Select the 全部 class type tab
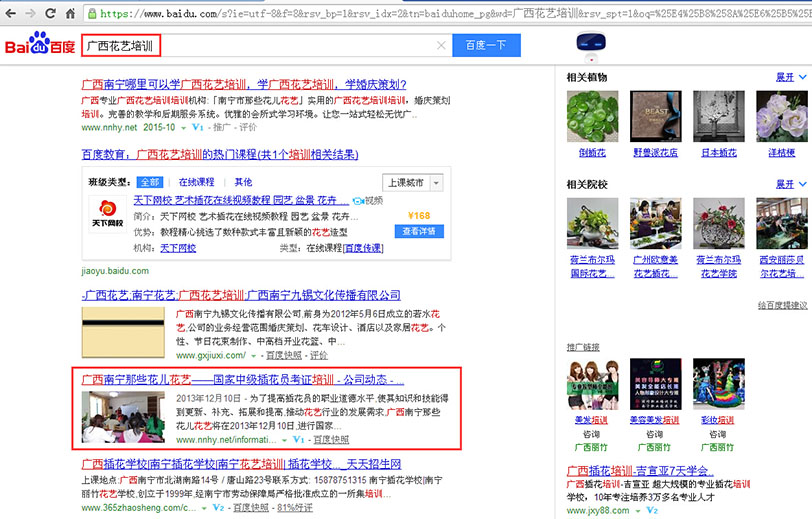The image size is (812, 519). tap(150, 182)
